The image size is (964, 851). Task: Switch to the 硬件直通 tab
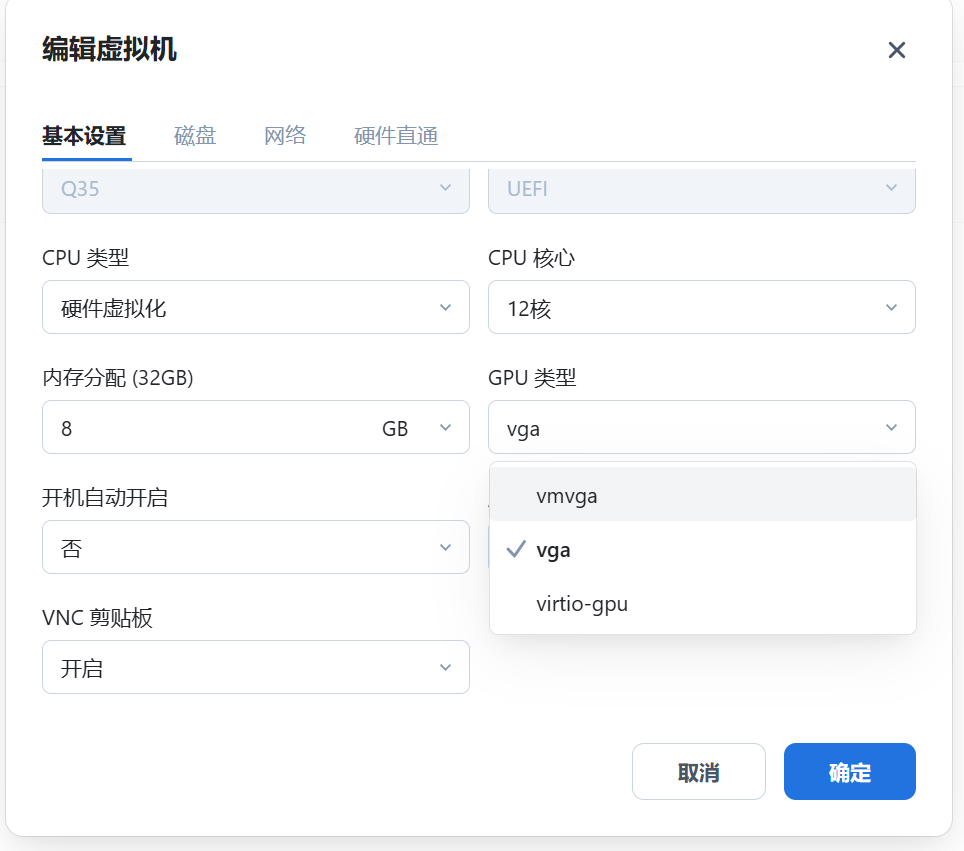click(396, 136)
